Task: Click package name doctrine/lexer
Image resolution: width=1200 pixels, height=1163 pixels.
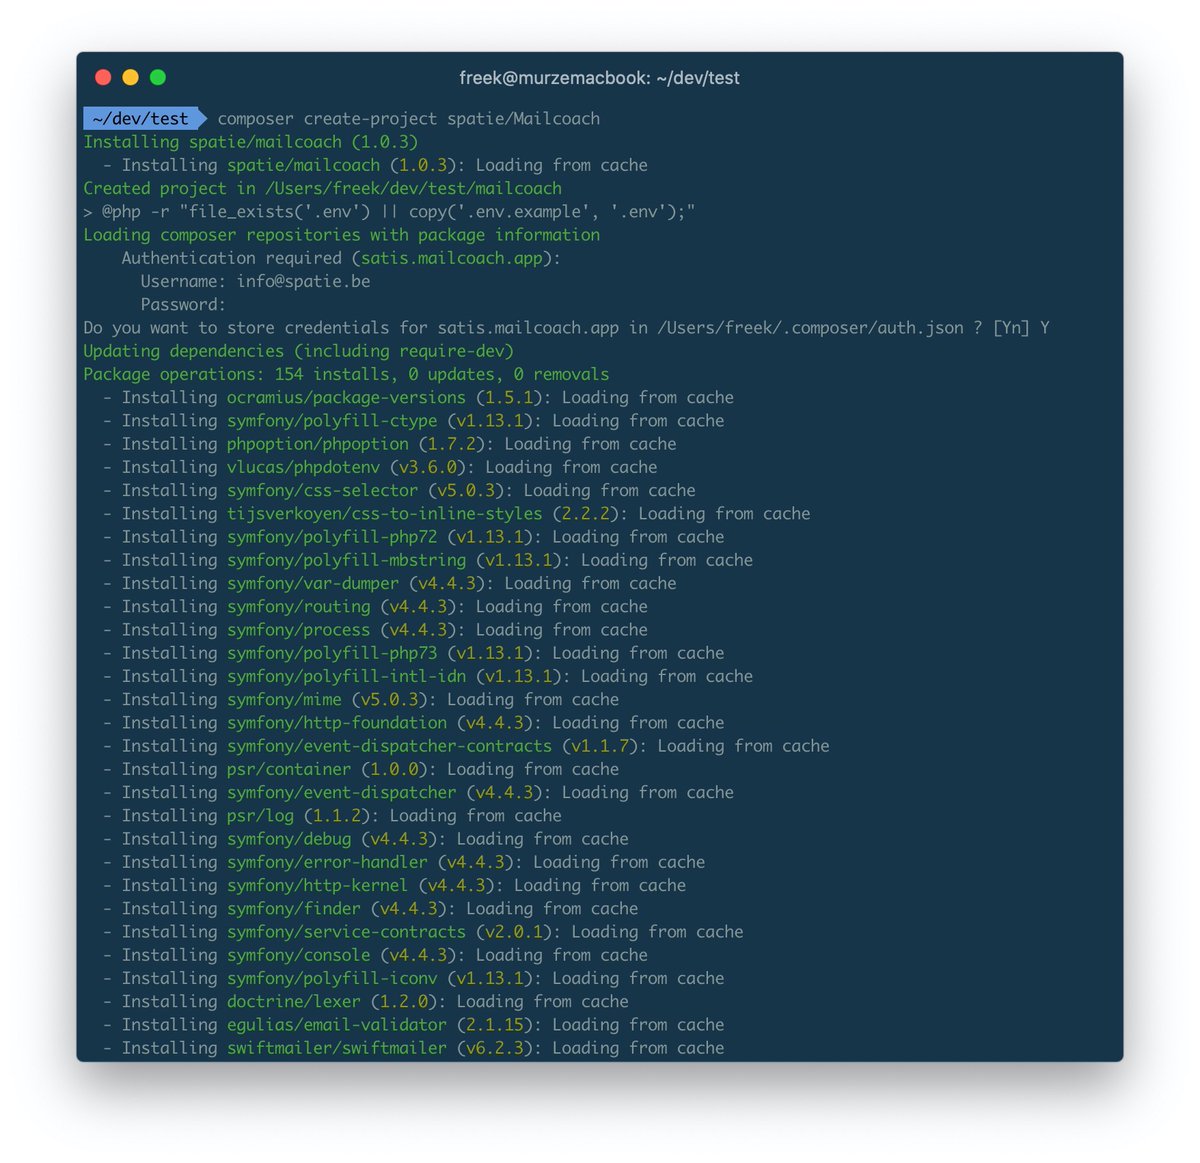Action: coord(294,1001)
